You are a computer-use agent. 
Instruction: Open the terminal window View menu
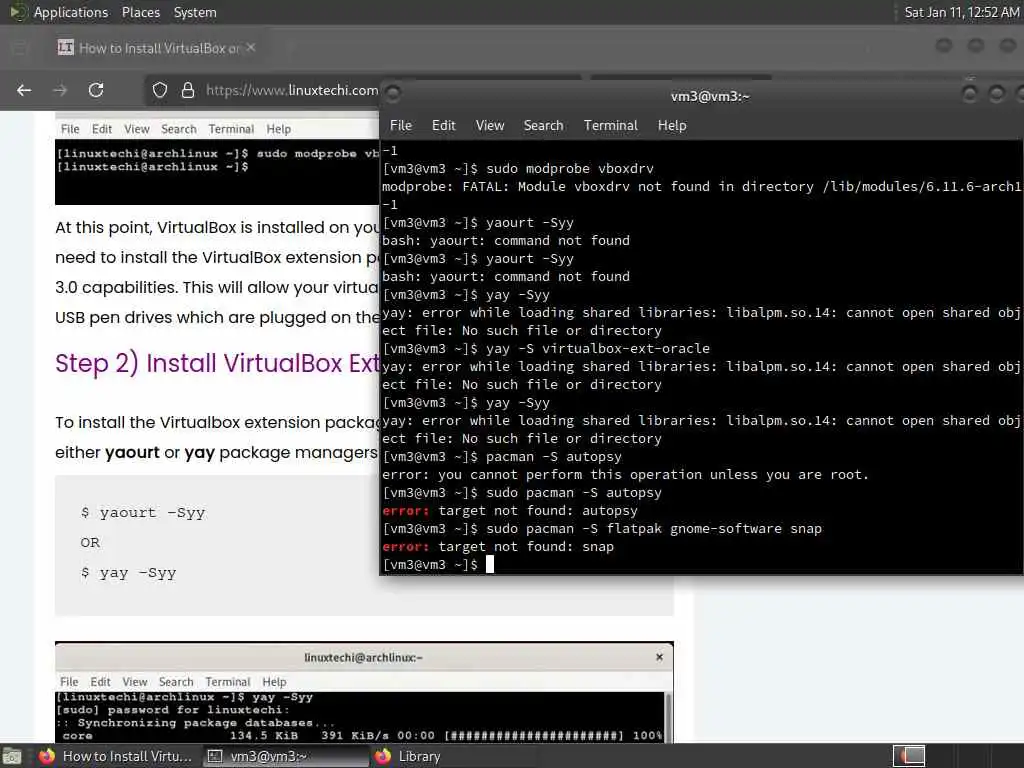[x=490, y=125]
